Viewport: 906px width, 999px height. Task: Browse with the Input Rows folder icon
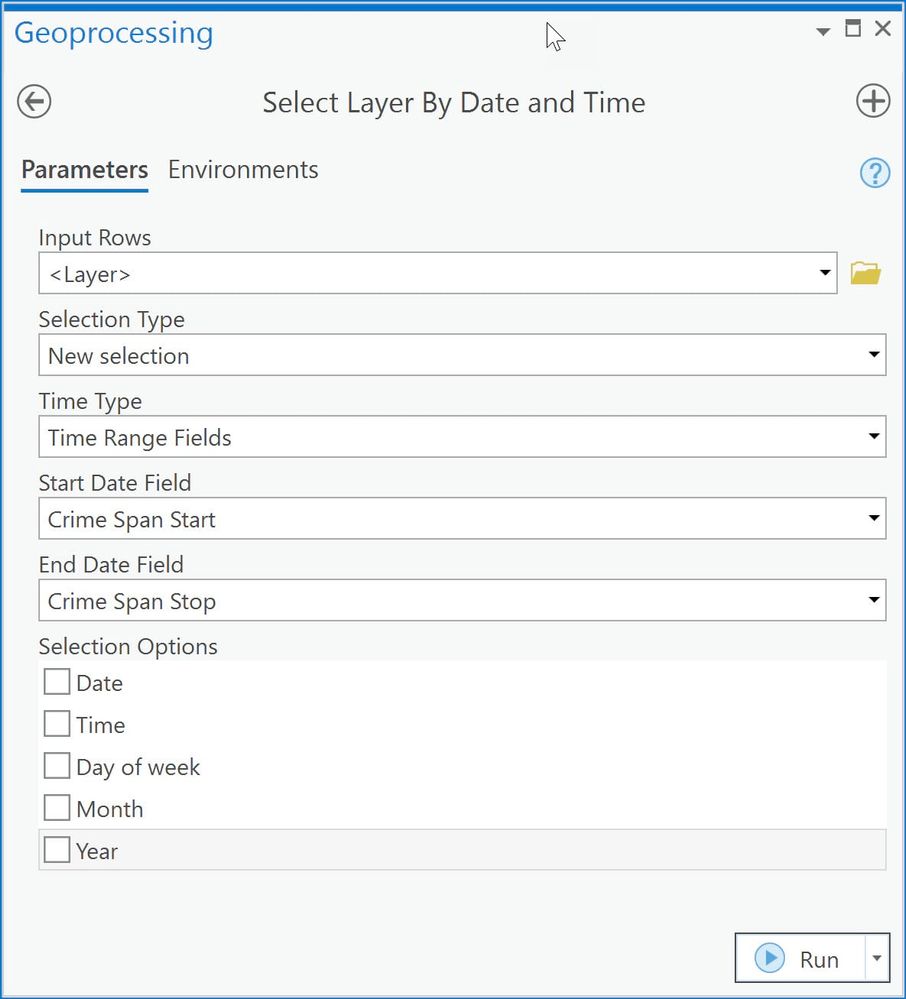(x=865, y=273)
